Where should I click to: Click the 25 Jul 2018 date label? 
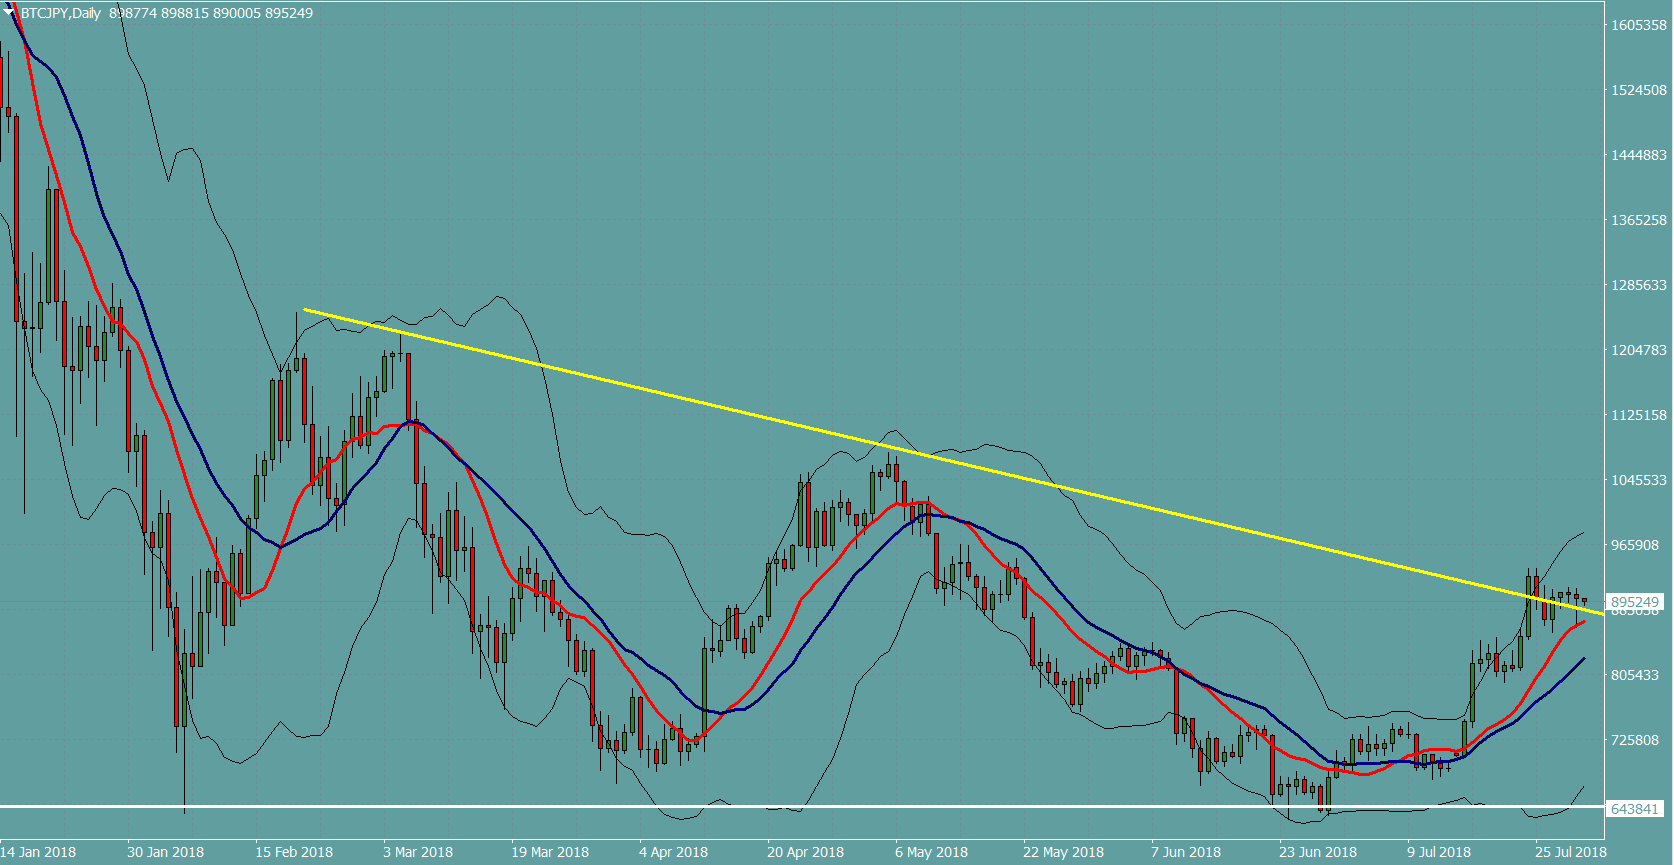click(x=1570, y=852)
